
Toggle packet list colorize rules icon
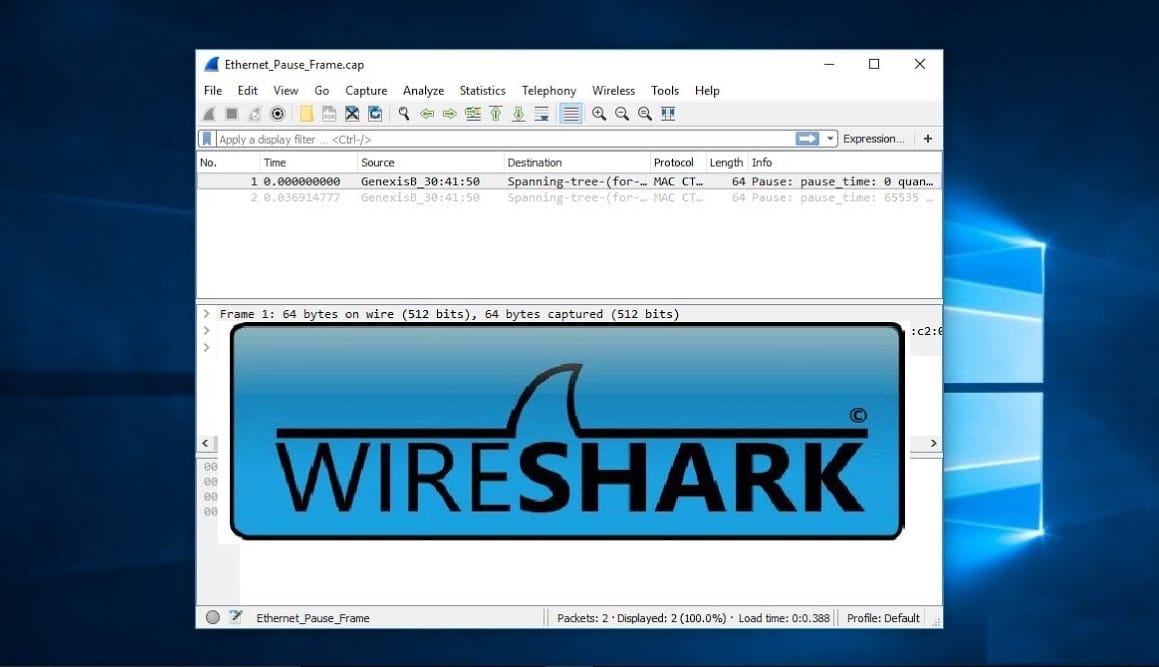coord(571,114)
